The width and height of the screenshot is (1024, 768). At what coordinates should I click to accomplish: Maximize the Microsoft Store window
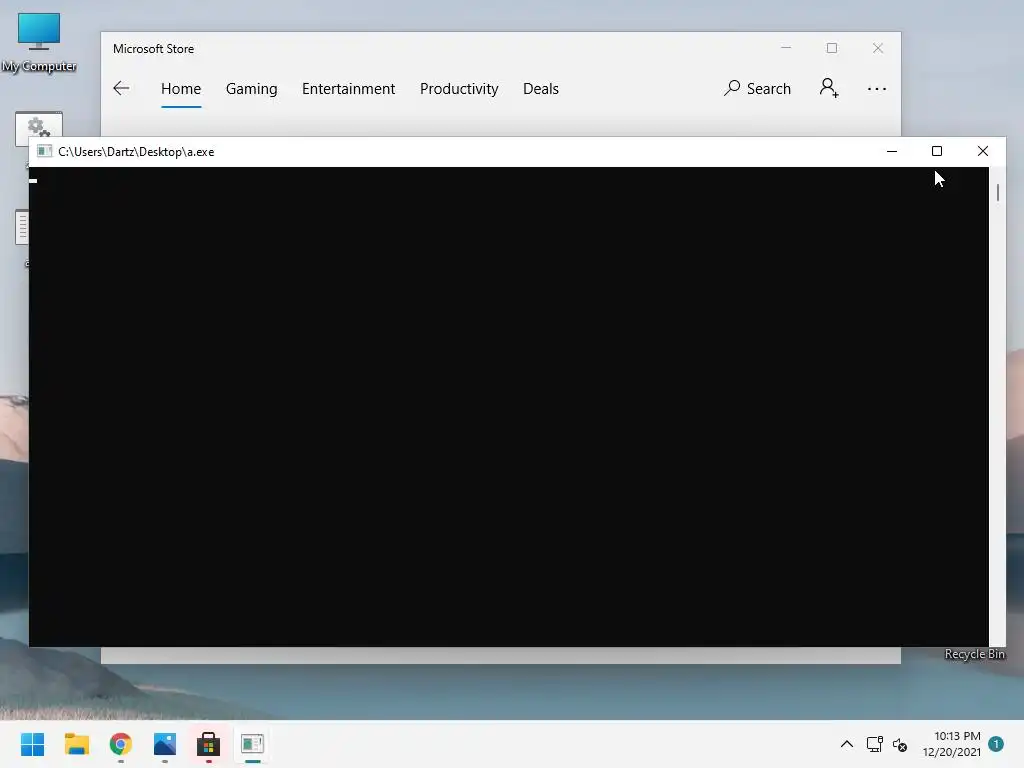click(832, 48)
